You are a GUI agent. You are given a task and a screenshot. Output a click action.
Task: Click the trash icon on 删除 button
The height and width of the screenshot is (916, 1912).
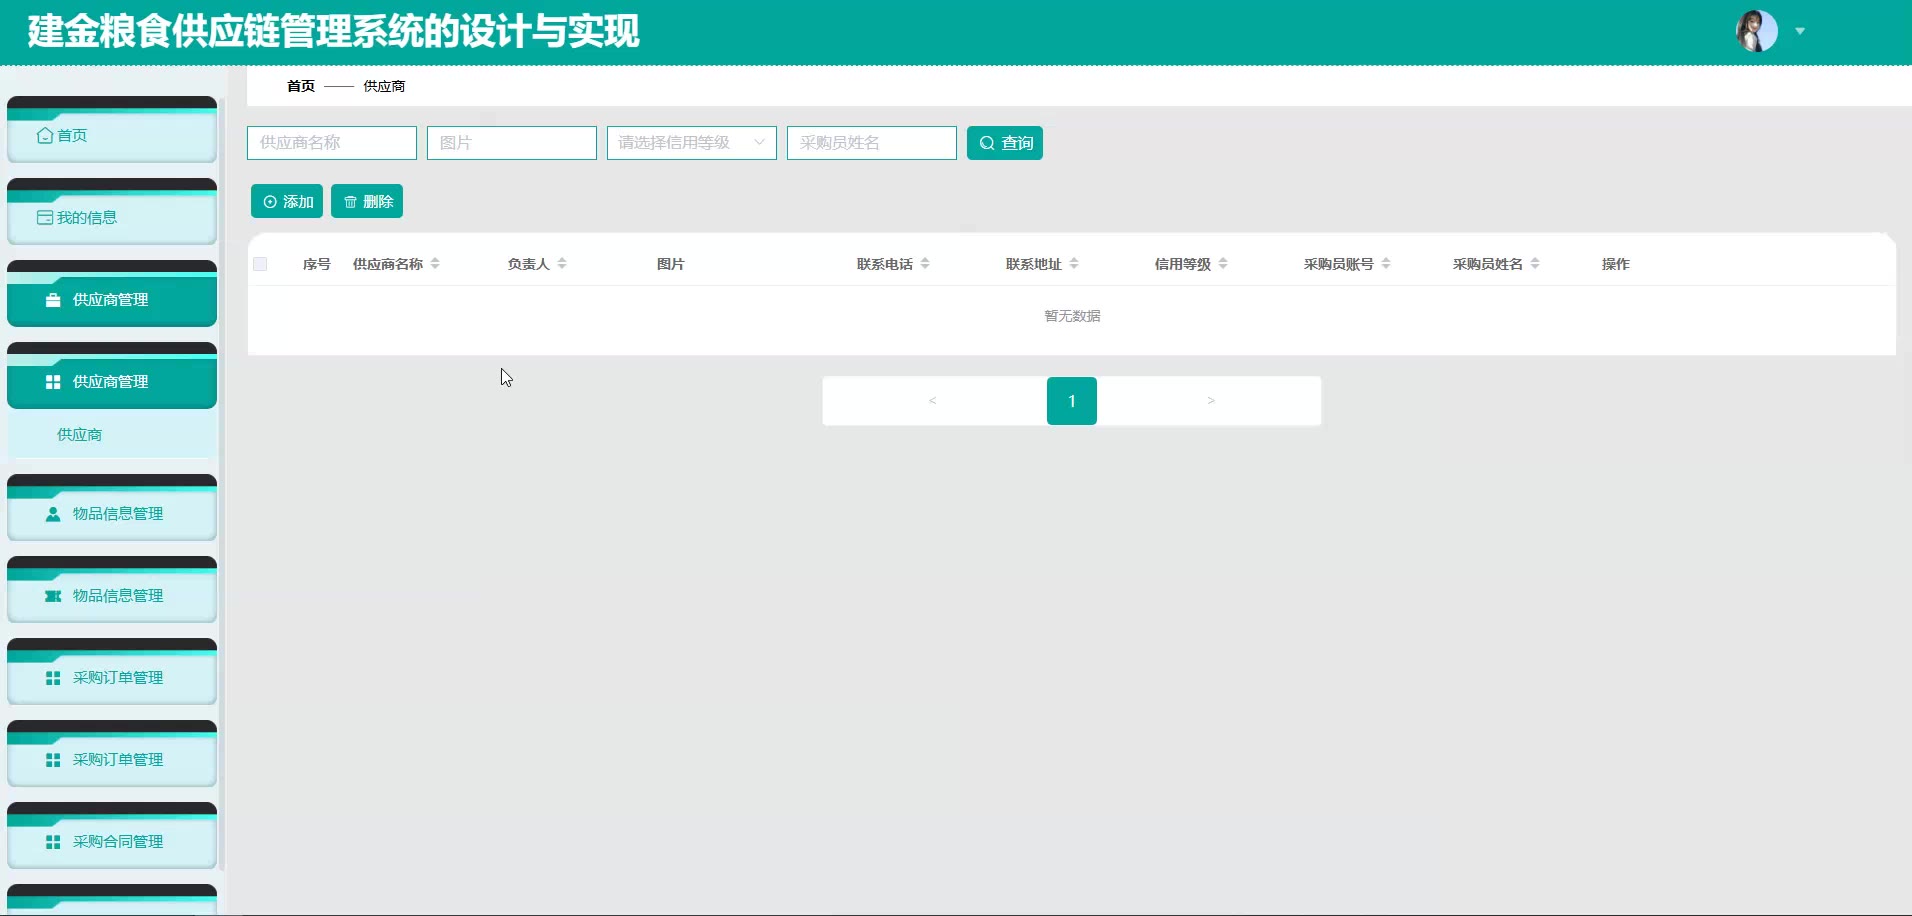pyautogui.click(x=350, y=202)
